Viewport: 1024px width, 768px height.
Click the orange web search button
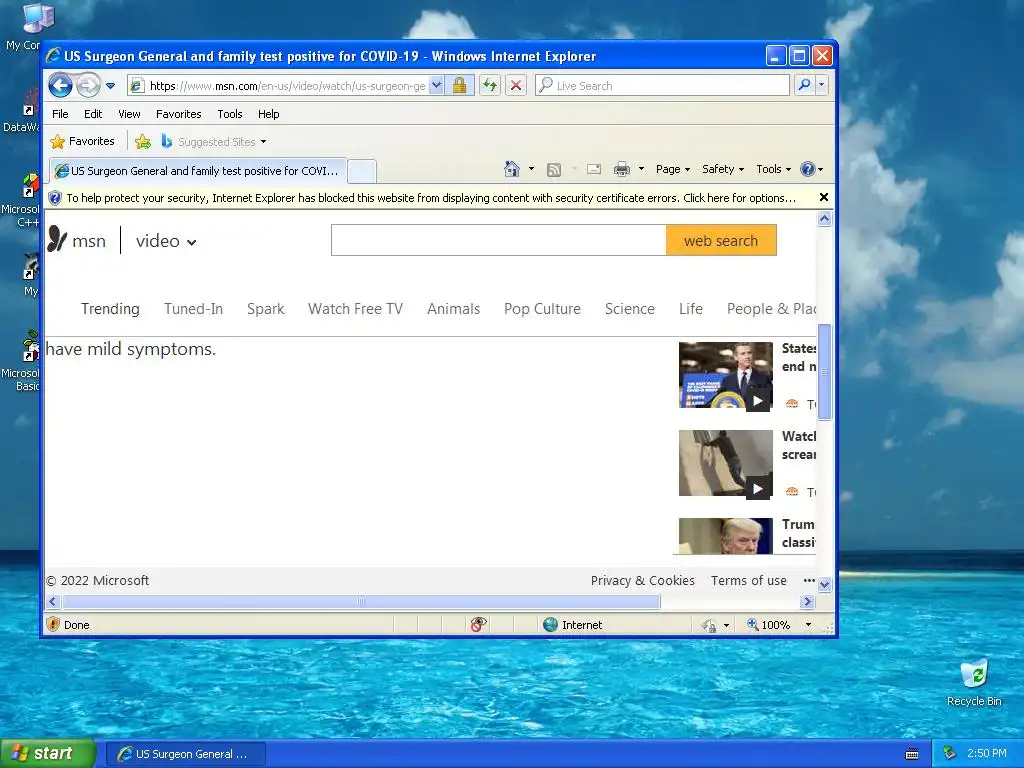click(x=721, y=240)
